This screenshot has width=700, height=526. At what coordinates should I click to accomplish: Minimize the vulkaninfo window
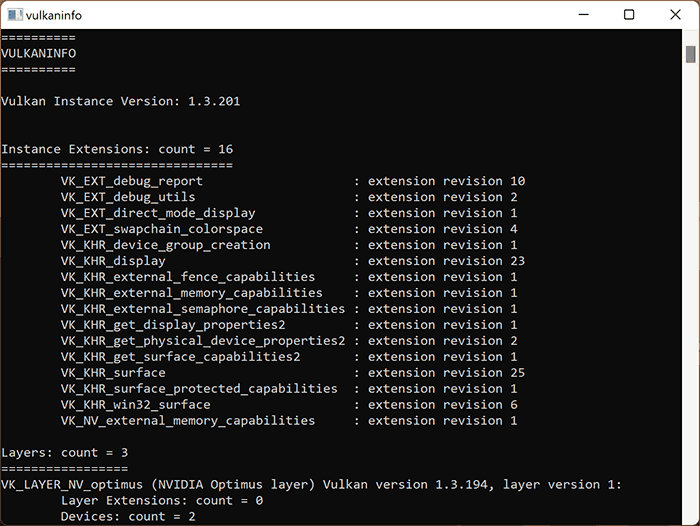point(583,15)
